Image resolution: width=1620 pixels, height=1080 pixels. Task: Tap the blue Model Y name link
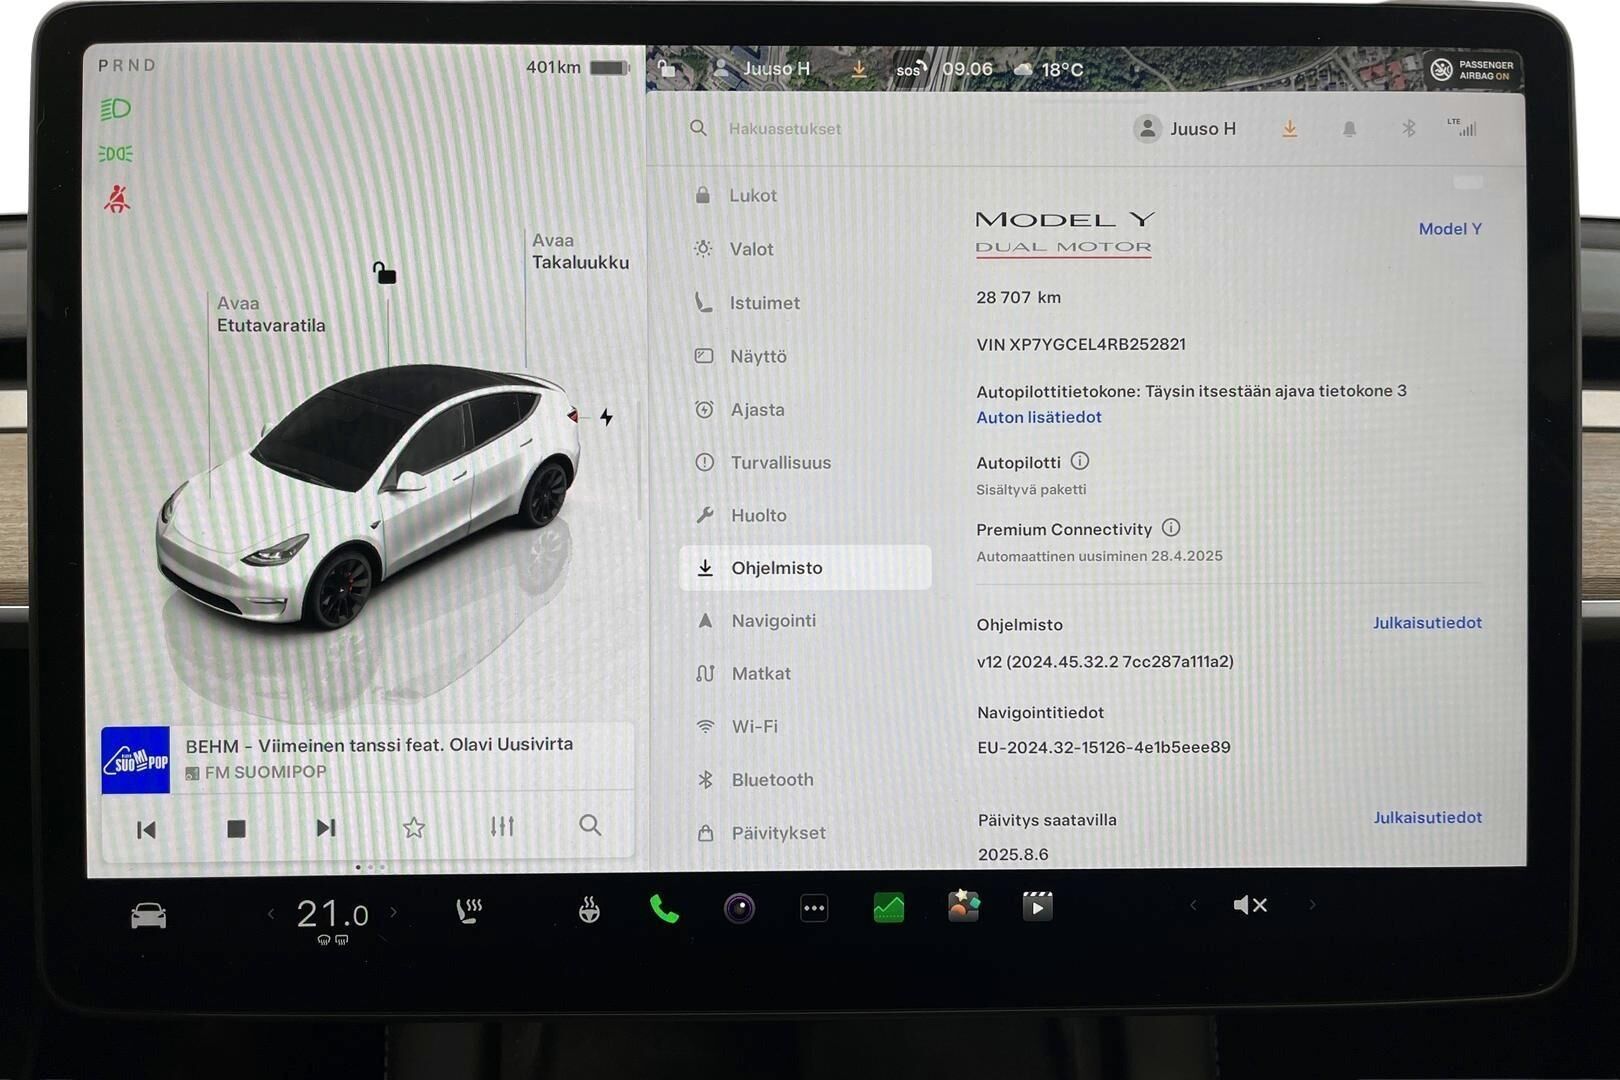pos(1450,228)
